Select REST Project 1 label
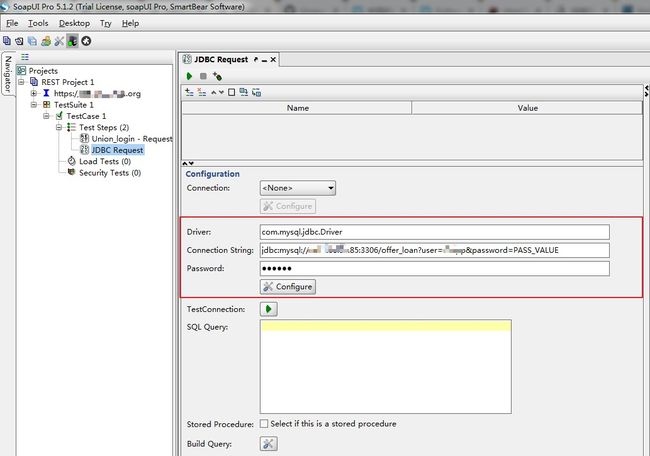Screen dimensions: 650x456 click(x=68, y=82)
